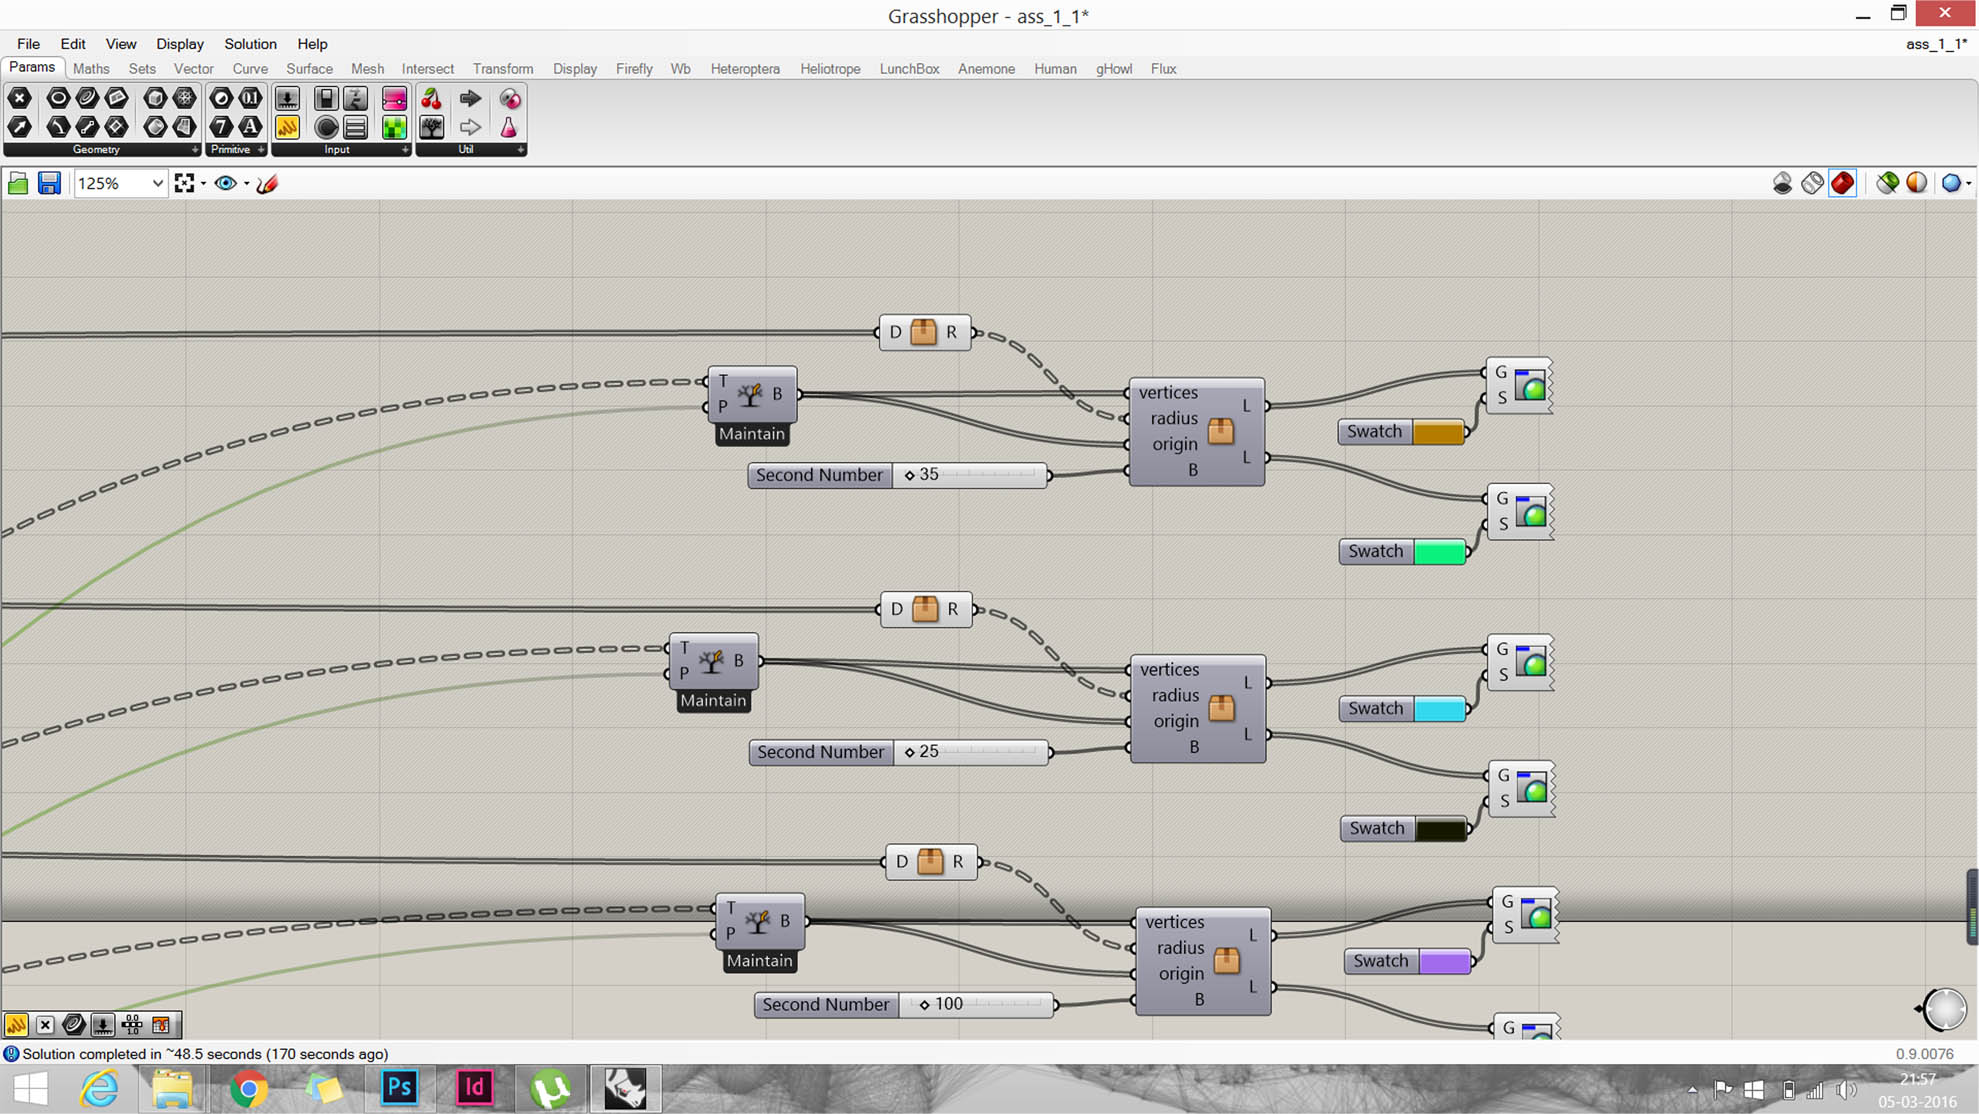Choose the Data Dam tree icon in Util
Viewport: 1979px width, 1114px height.
(x=431, y=127)
